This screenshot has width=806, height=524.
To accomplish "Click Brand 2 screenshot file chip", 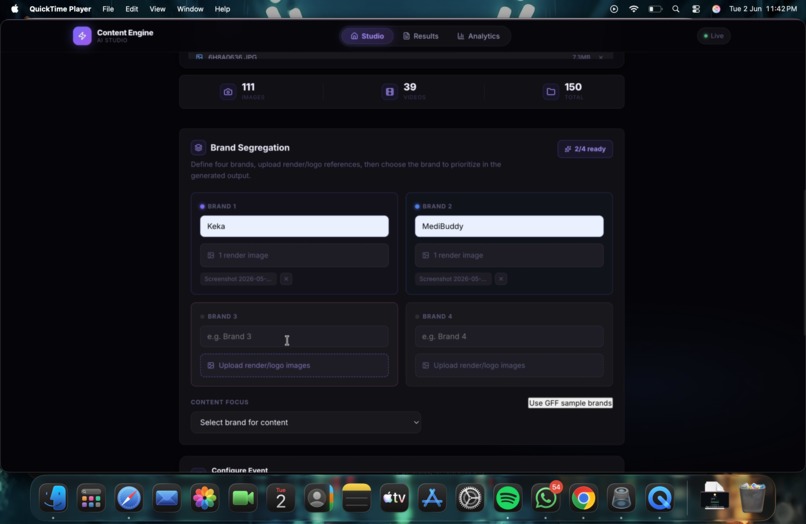I will (453, 279).
